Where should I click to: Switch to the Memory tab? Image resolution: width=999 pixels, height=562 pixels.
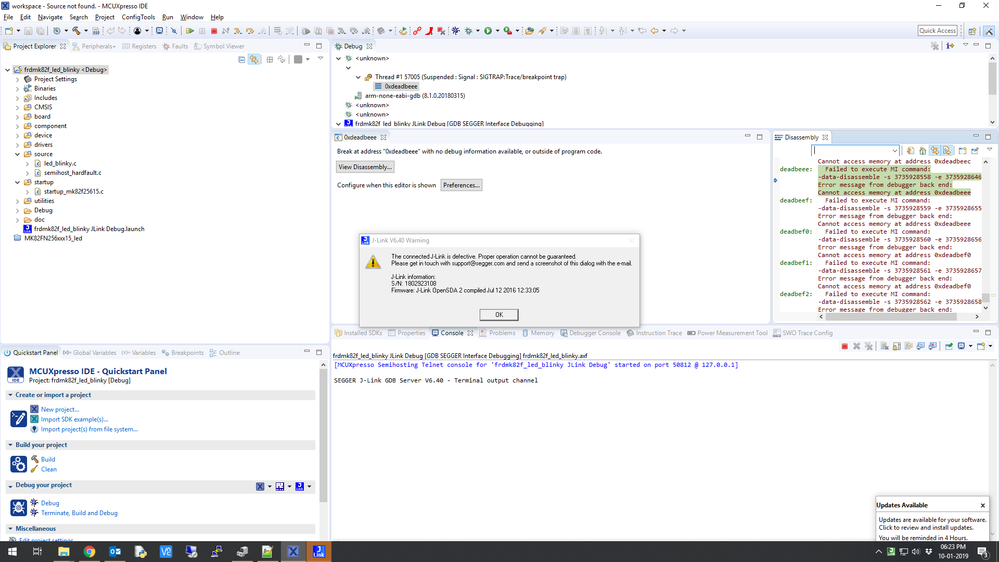click(x=538, y=333)
